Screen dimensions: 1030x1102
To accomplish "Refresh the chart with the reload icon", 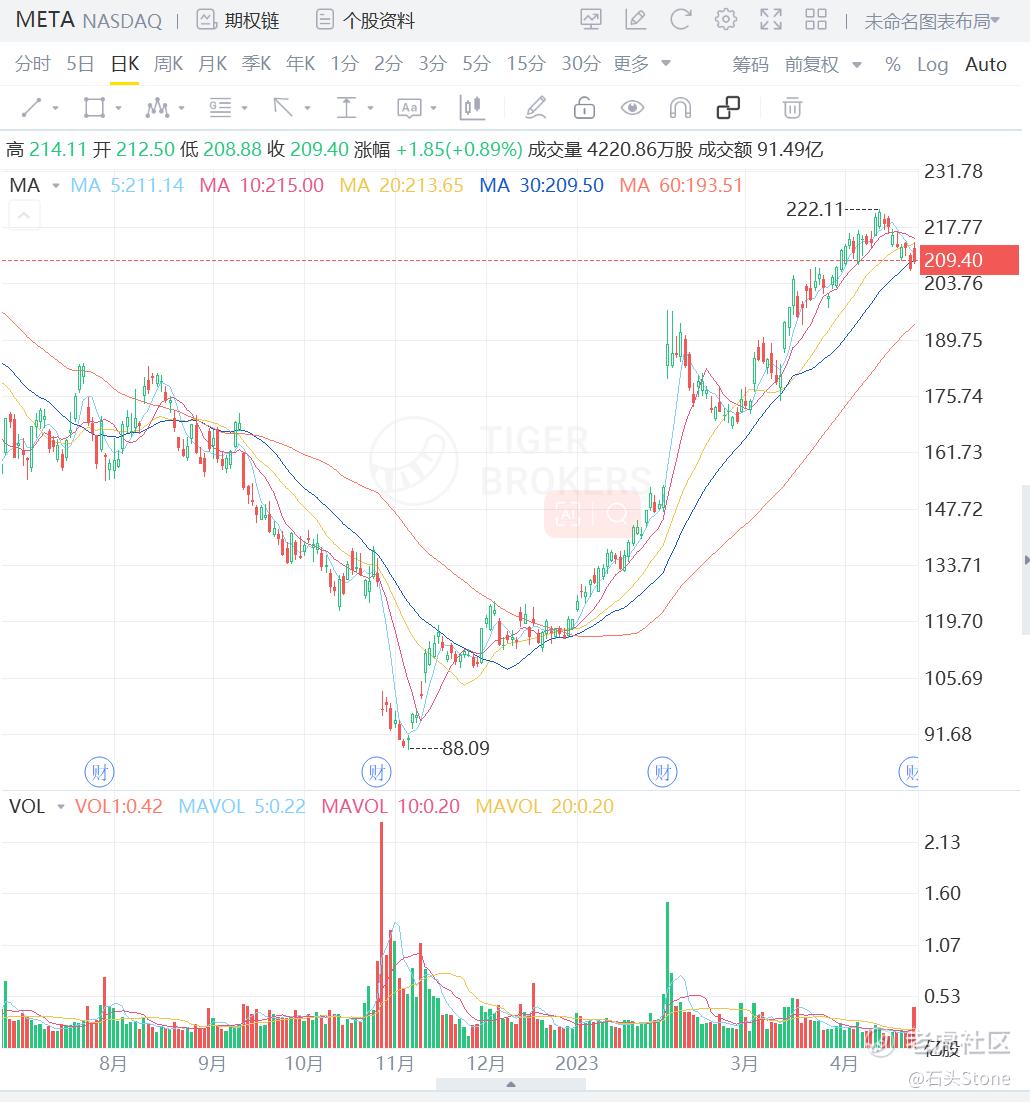I will (680, 20).
